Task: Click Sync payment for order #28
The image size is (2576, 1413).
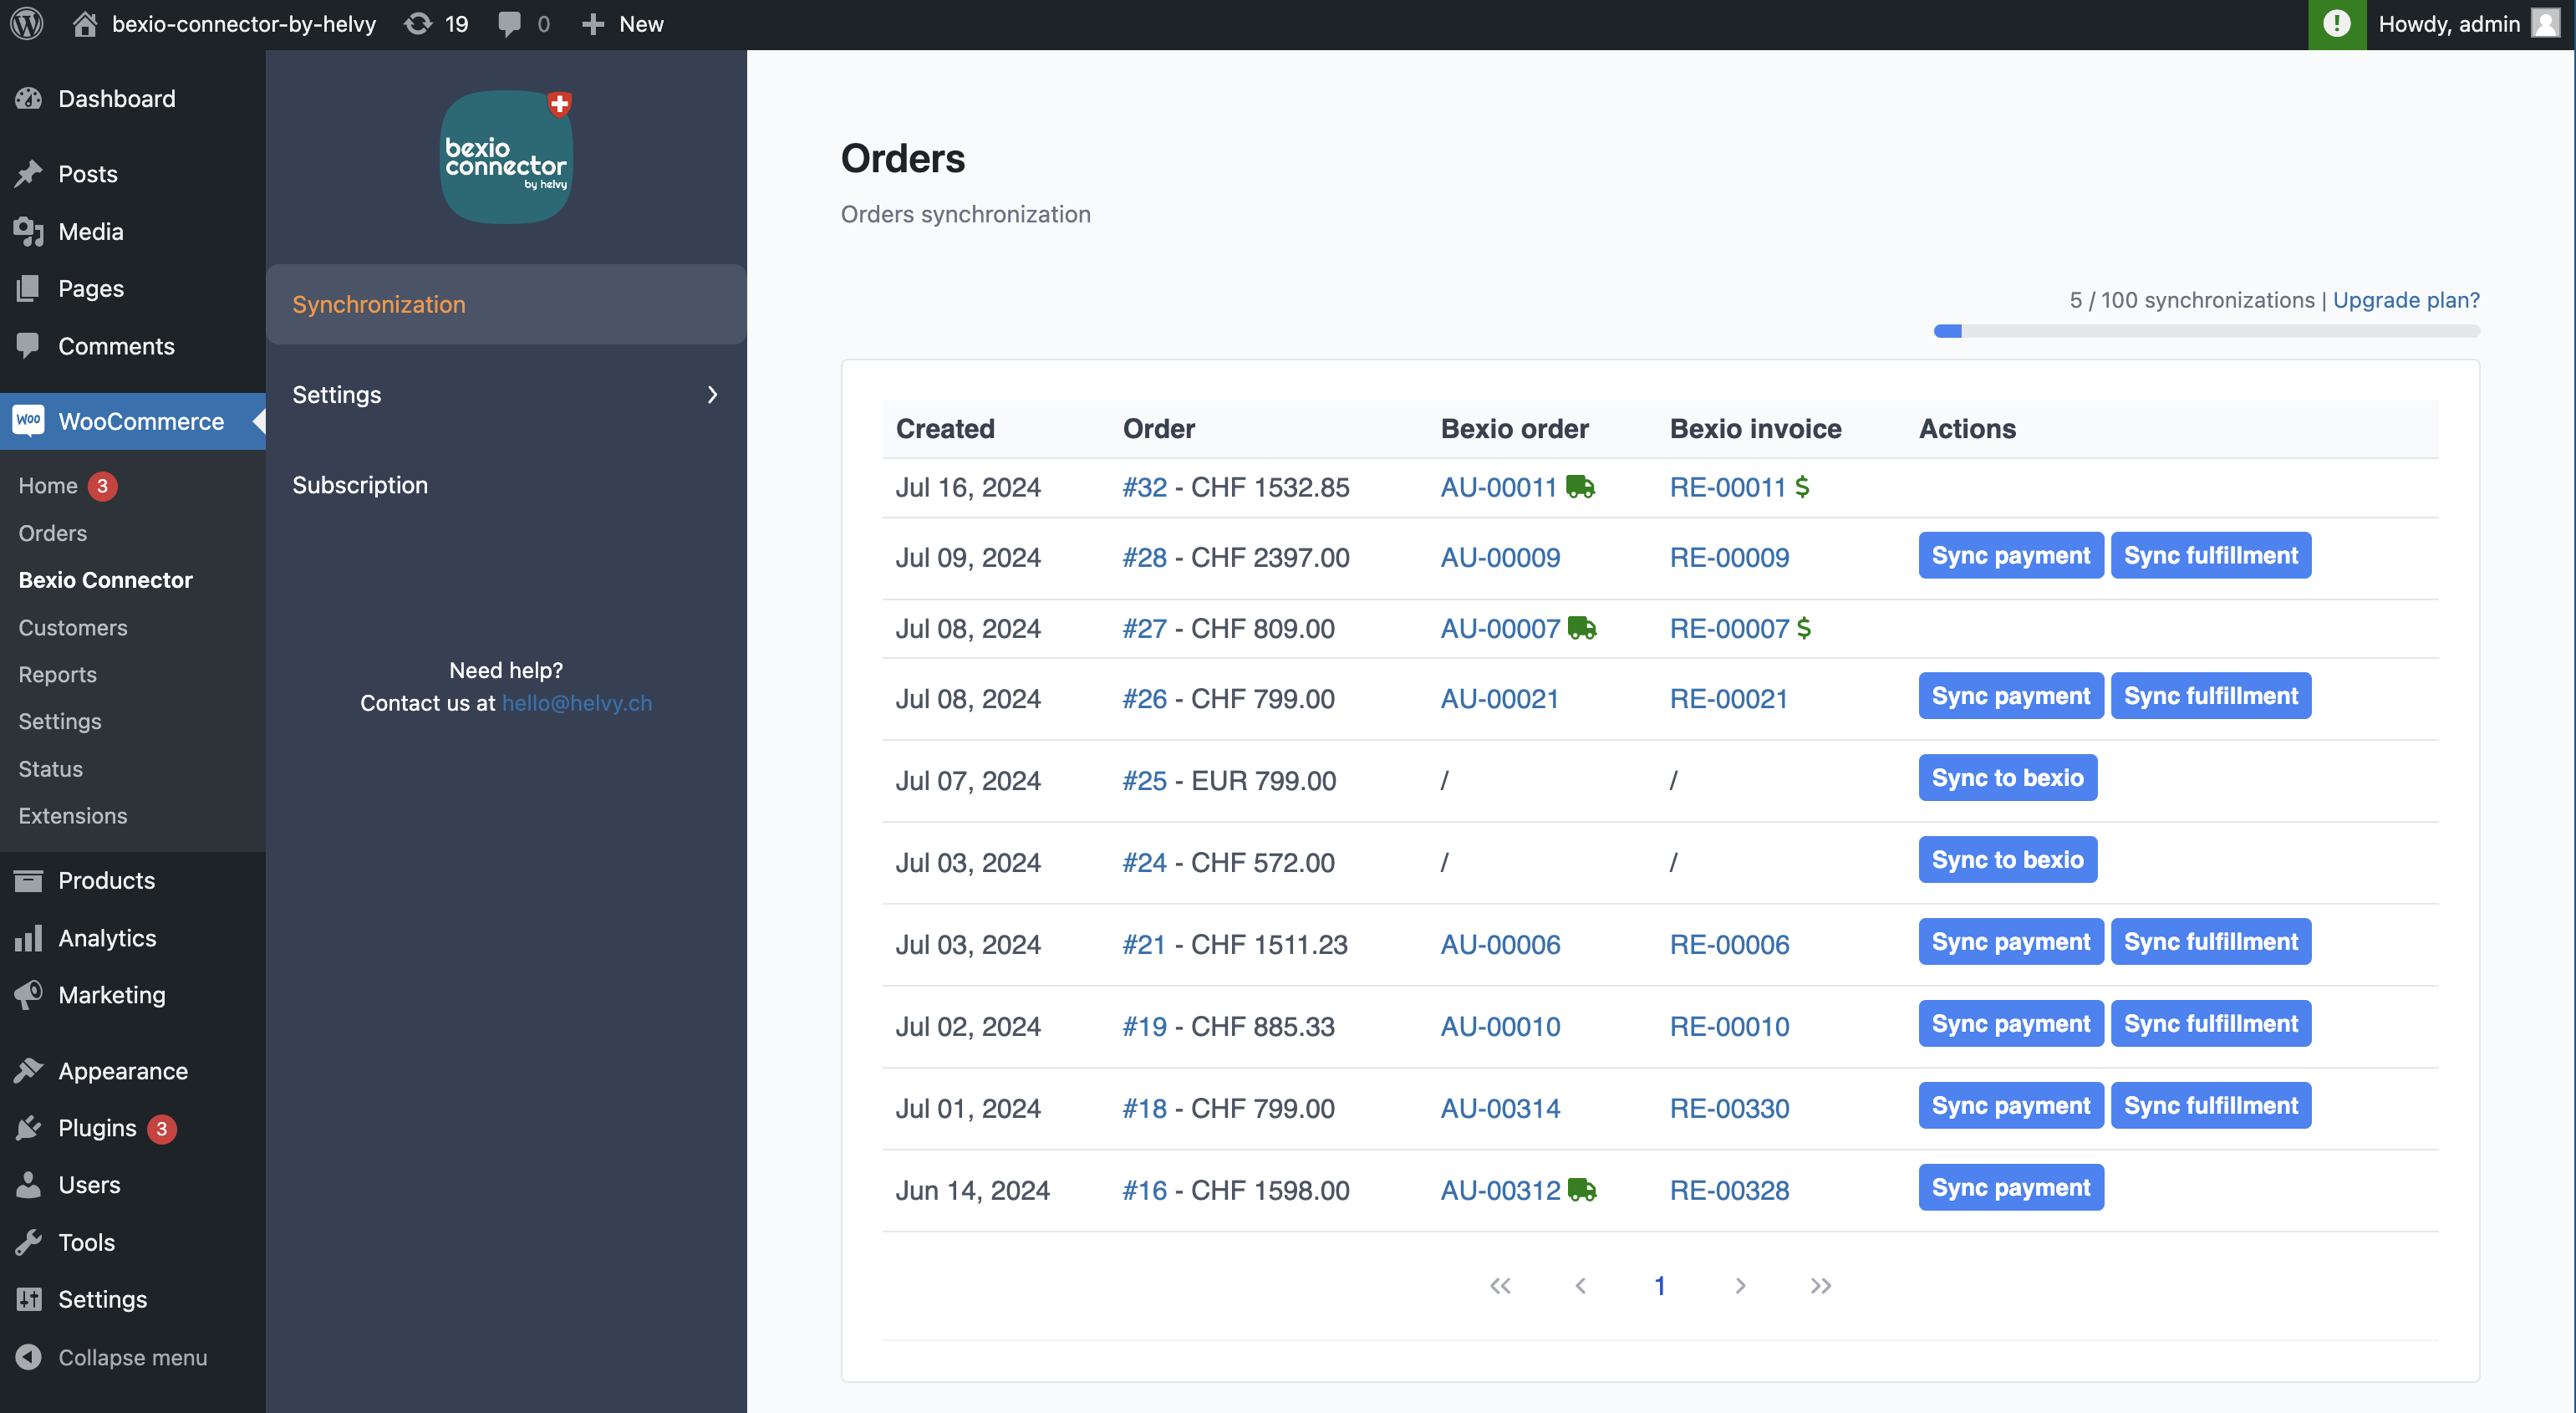Action: [2011, 555]
